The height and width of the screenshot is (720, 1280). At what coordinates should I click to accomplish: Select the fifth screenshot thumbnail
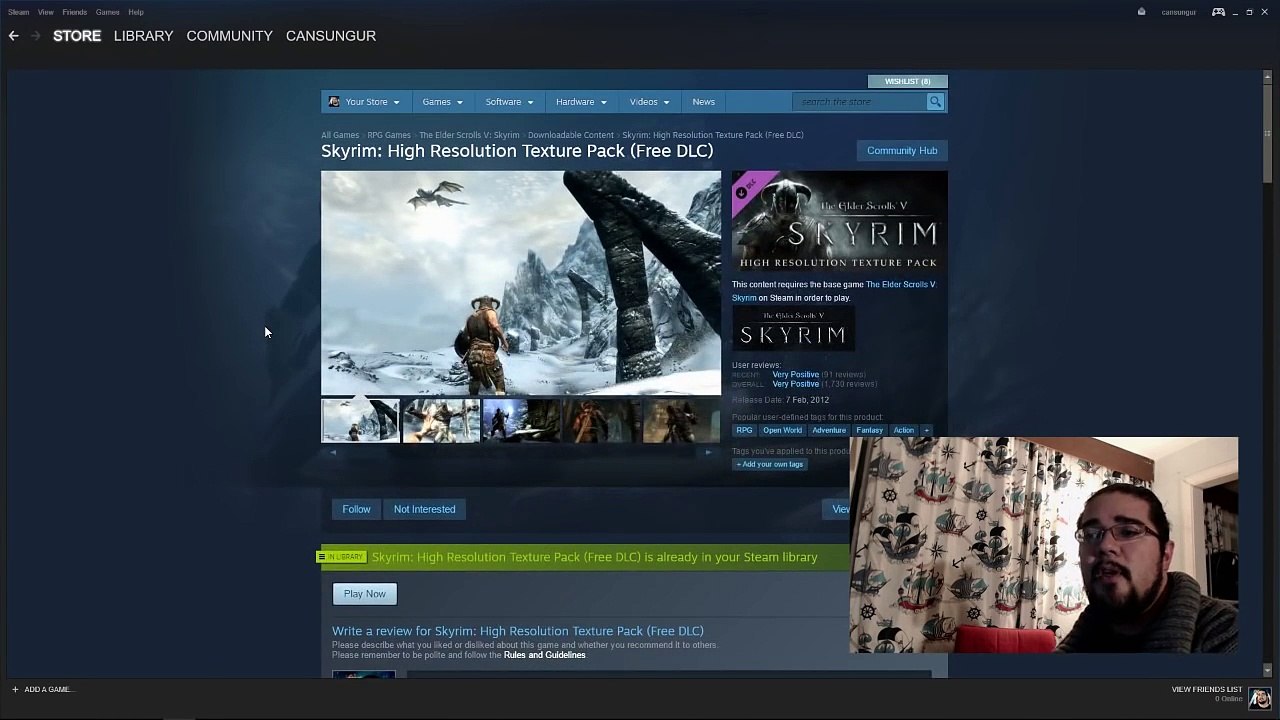(681, 421)
